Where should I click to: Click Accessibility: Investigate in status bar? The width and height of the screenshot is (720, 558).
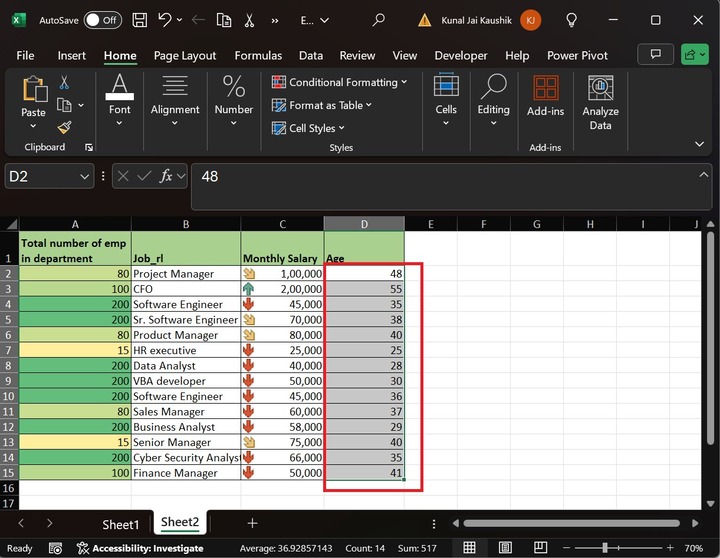coord(139,548)
